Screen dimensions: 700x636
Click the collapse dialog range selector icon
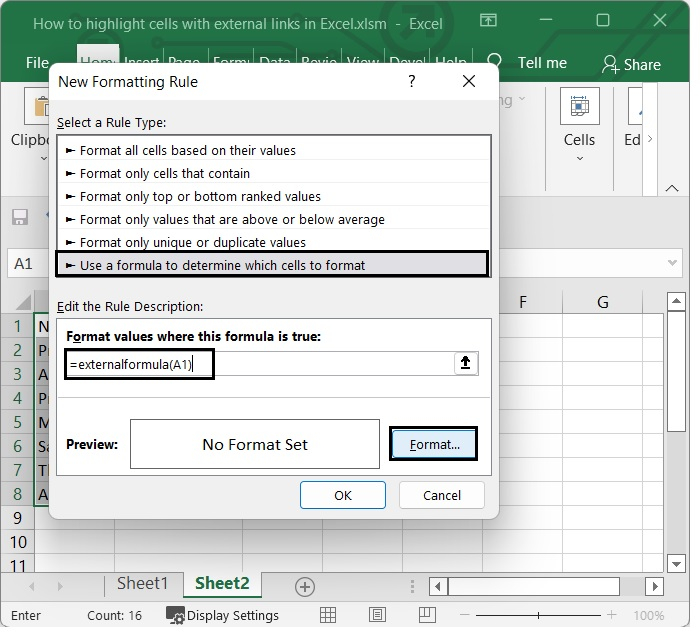tap(465, 364)
